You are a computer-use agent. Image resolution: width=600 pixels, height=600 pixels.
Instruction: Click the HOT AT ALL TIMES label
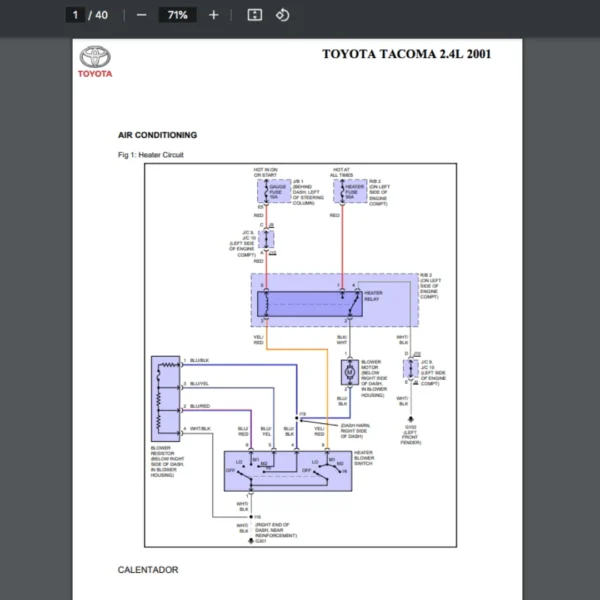click(342, 172)
